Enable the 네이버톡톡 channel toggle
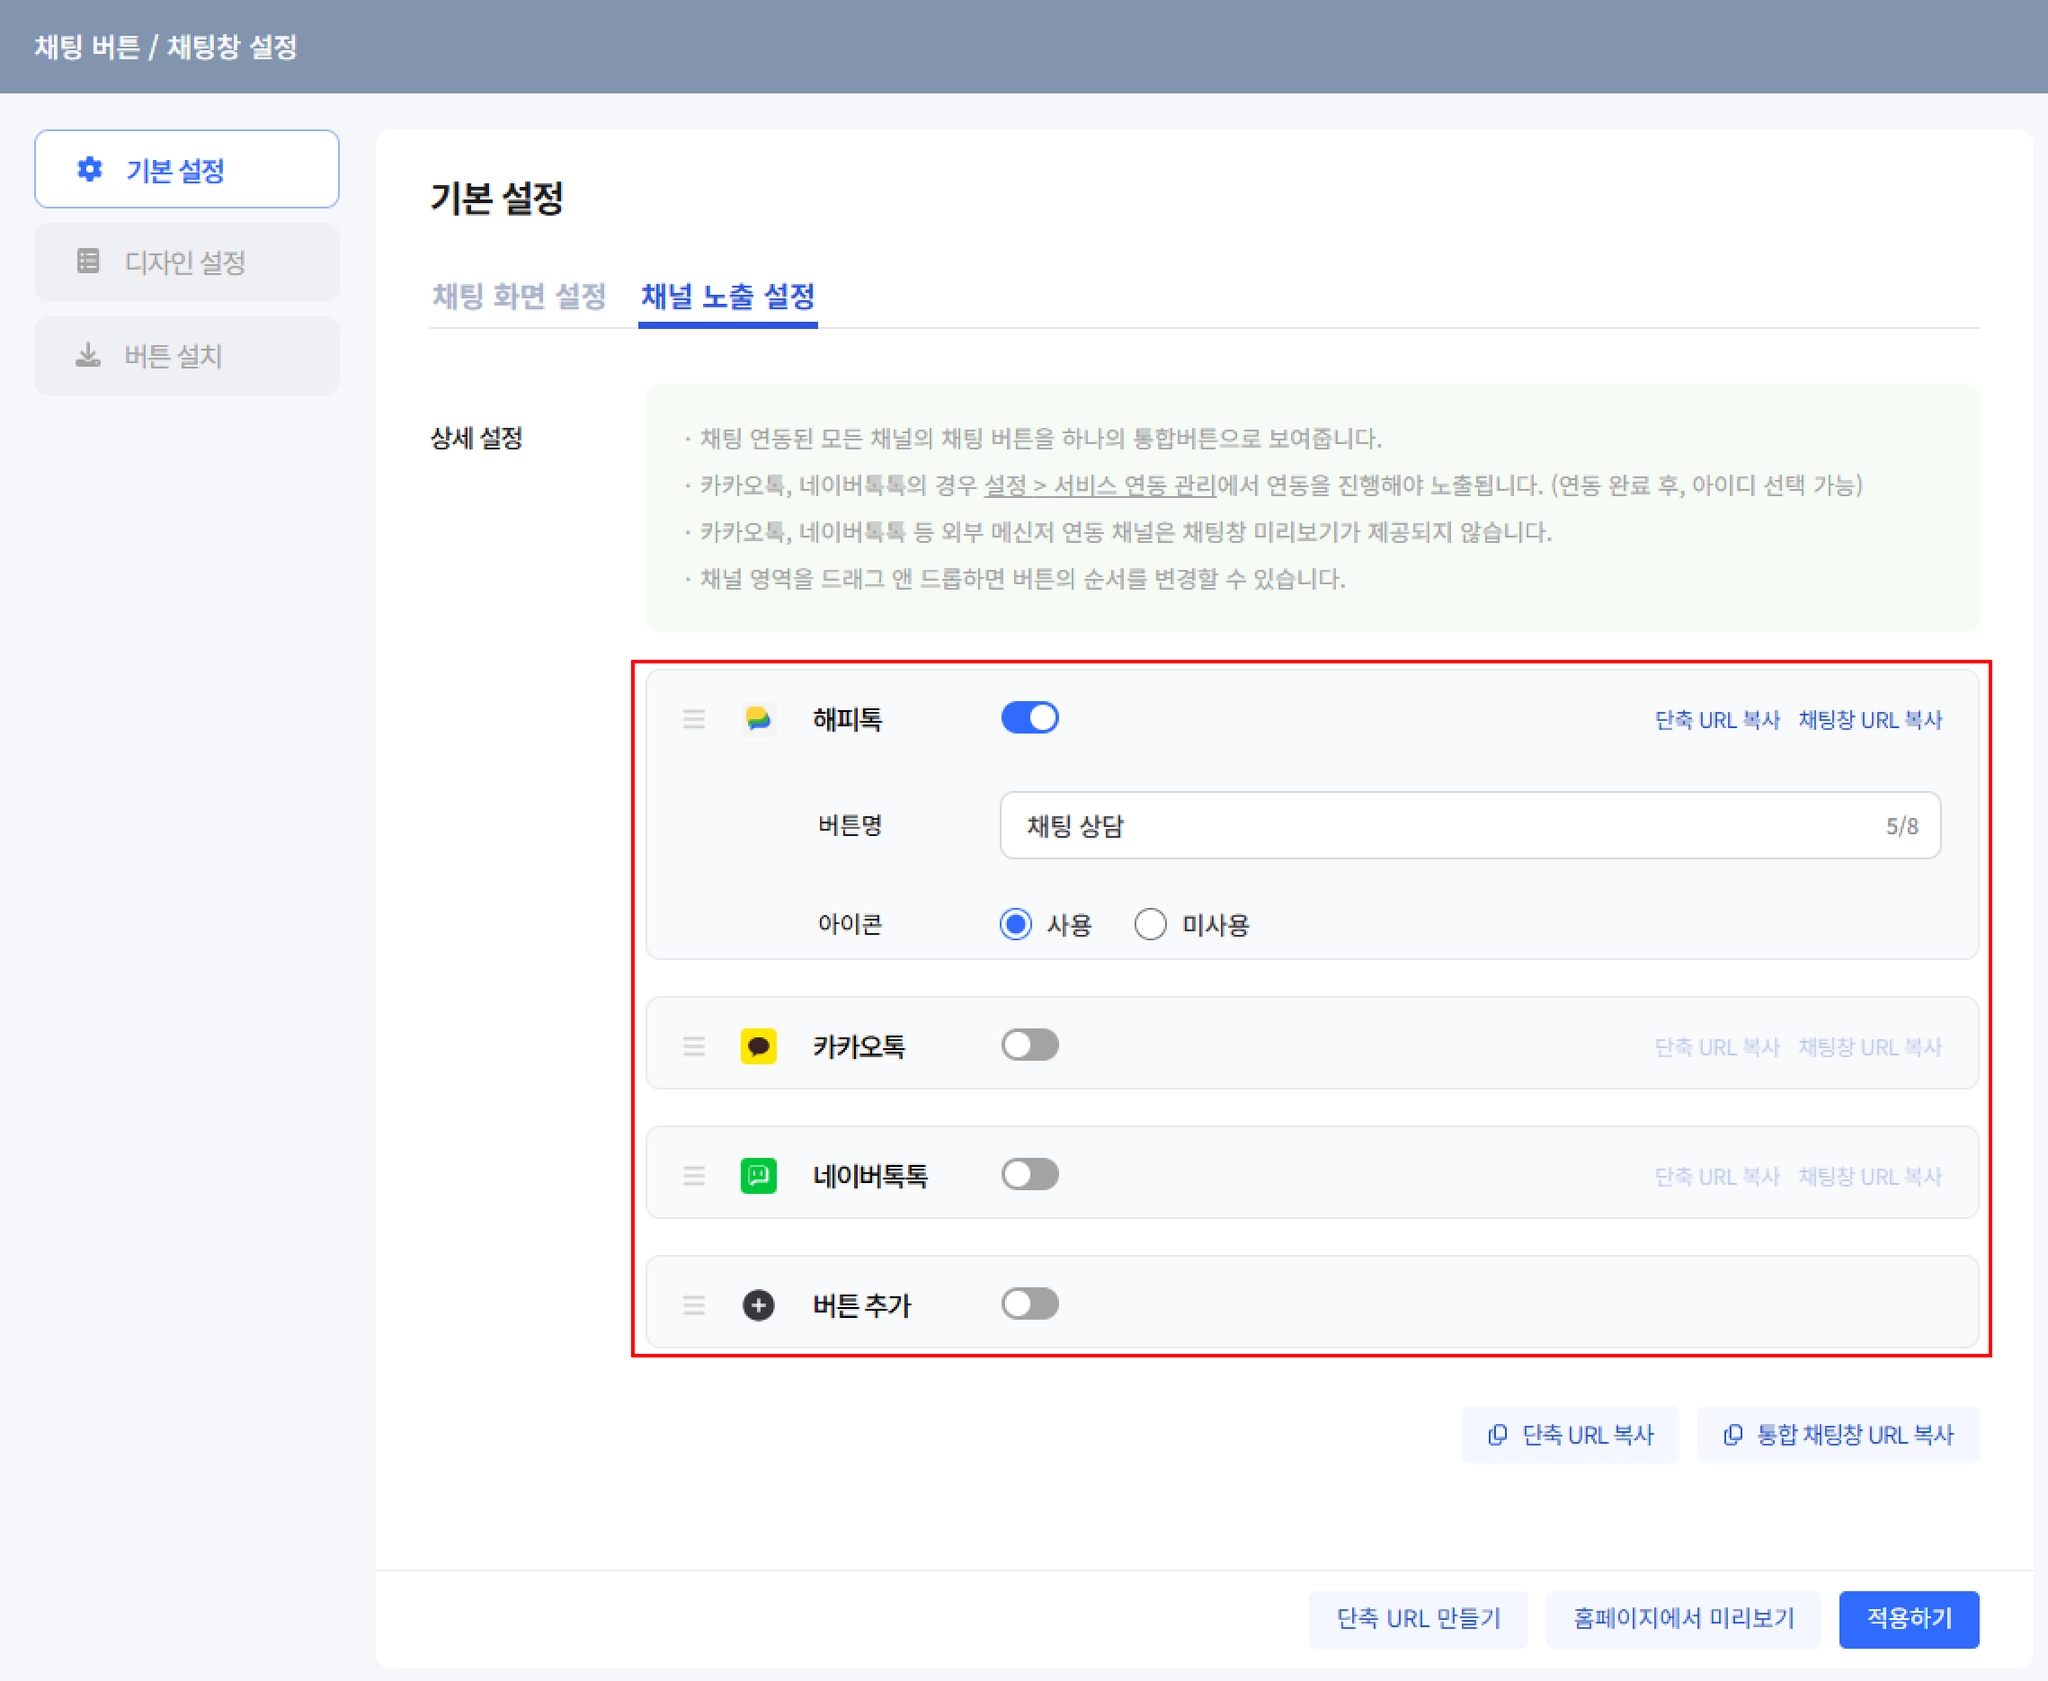This screenshot has width=2048, height=1681. (1029, 1174)
